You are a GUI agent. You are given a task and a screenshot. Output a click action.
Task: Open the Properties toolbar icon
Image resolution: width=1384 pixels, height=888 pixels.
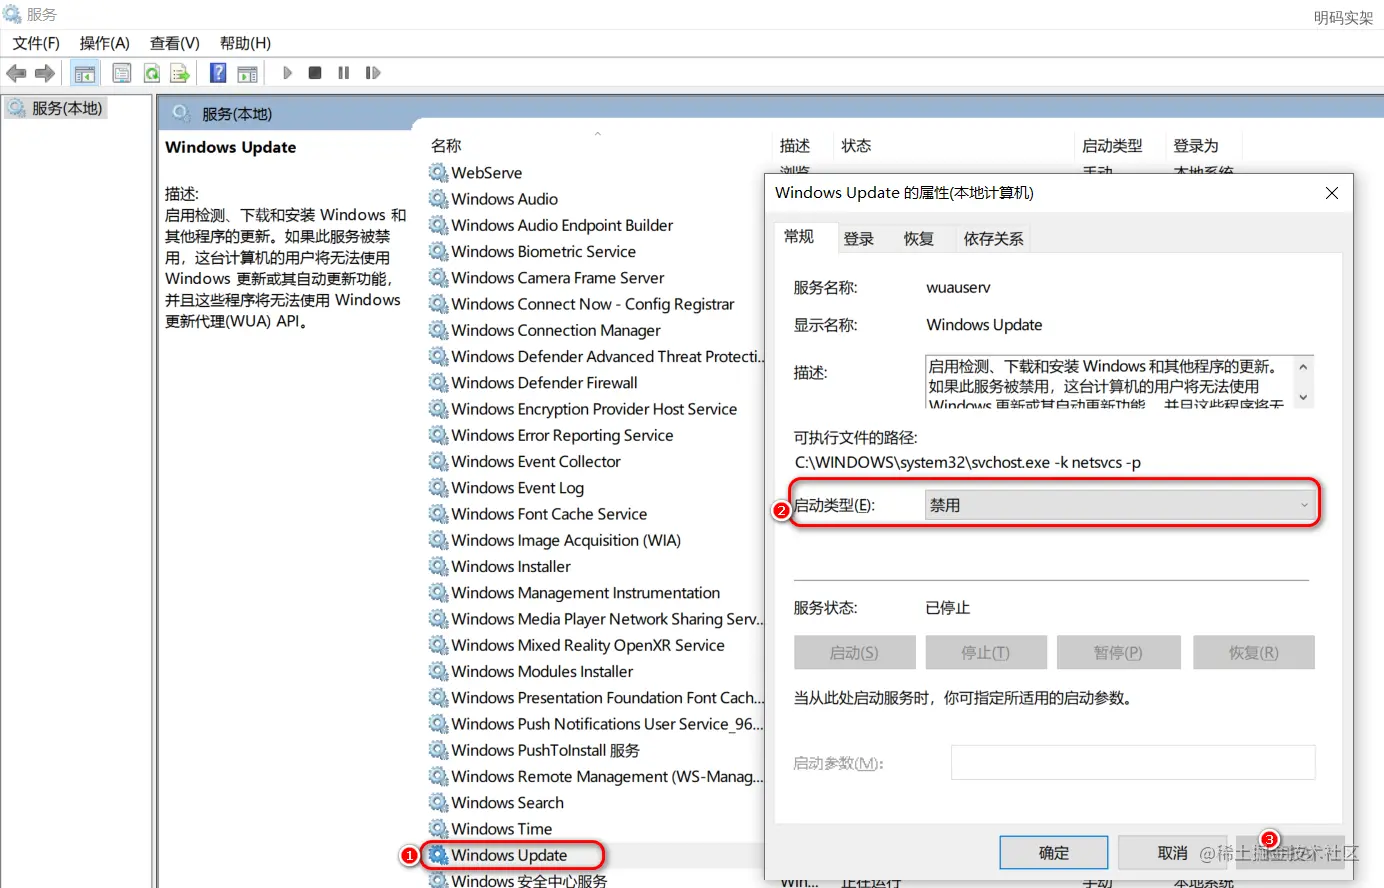pyautogui.click(x=122, y=73)
